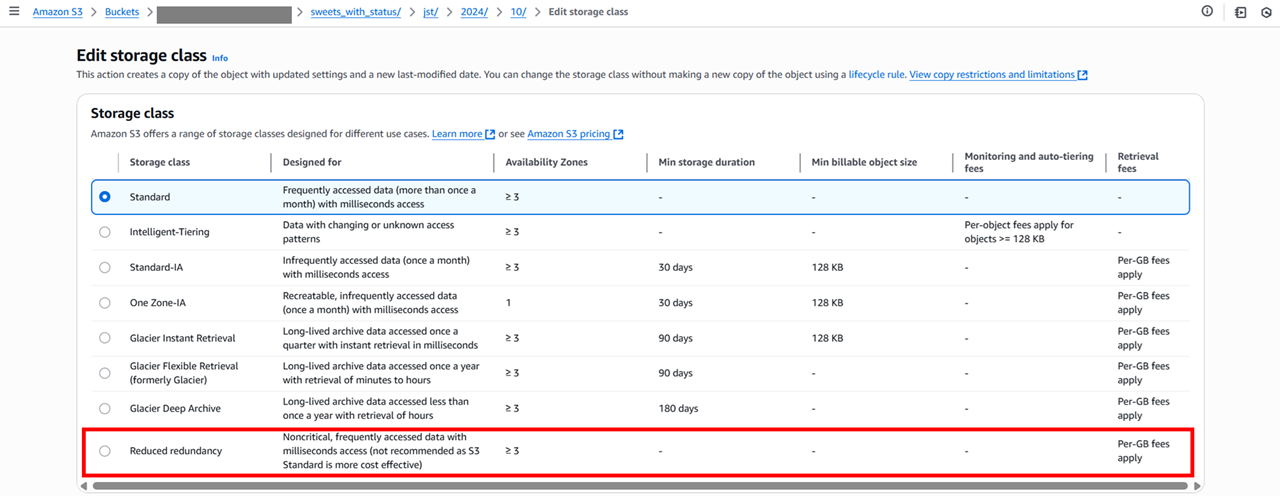Click the Storage class column header

pyautogui.click(x=160, y=162)
